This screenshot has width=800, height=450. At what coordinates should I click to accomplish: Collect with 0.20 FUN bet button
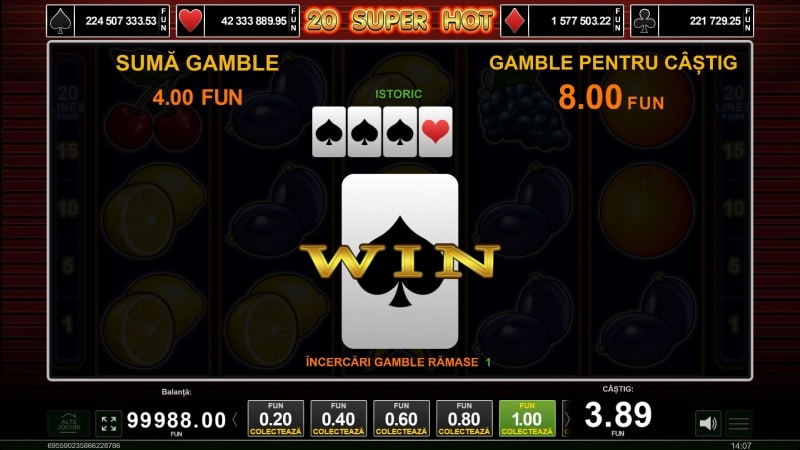[276, 418]
